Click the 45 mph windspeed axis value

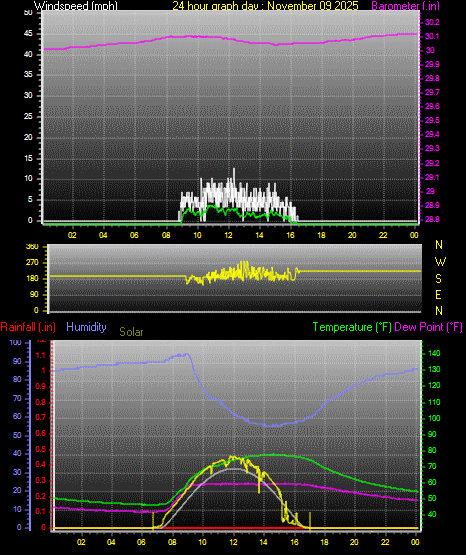(28, 34)
